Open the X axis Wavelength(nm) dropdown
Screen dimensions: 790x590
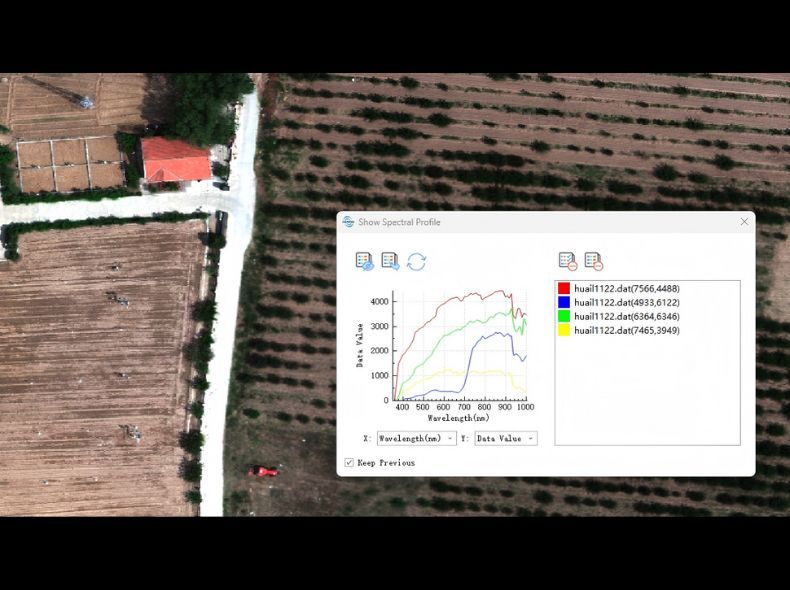[x=416, y=438]
